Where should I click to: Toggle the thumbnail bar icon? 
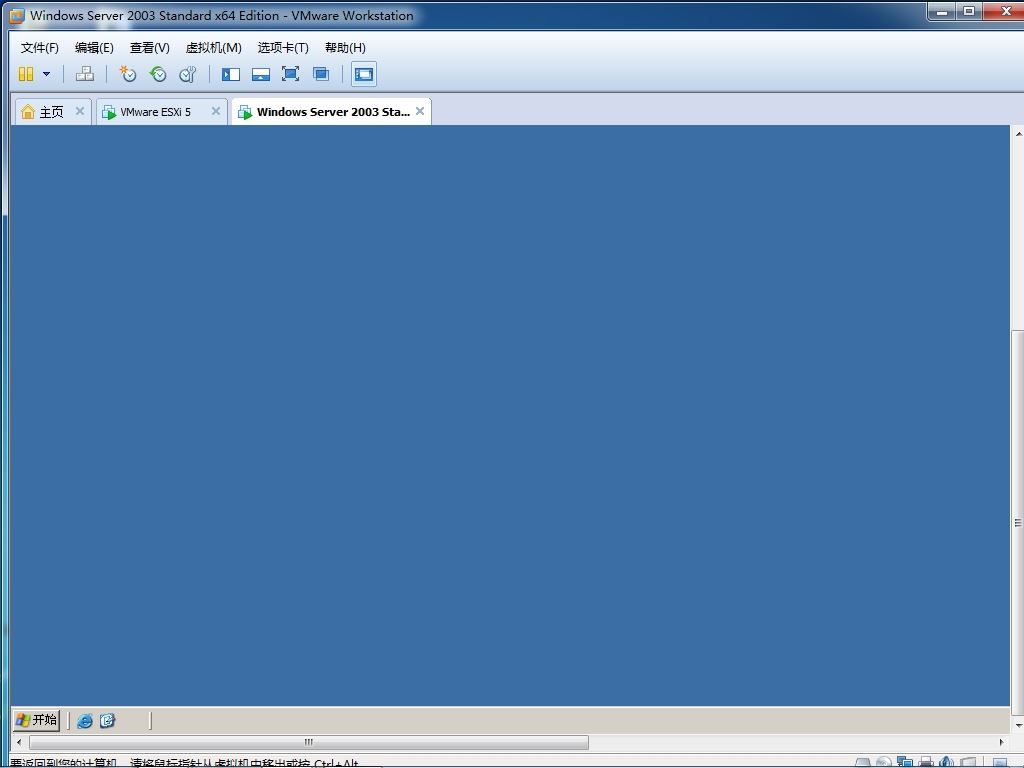(x=261, y=74)
